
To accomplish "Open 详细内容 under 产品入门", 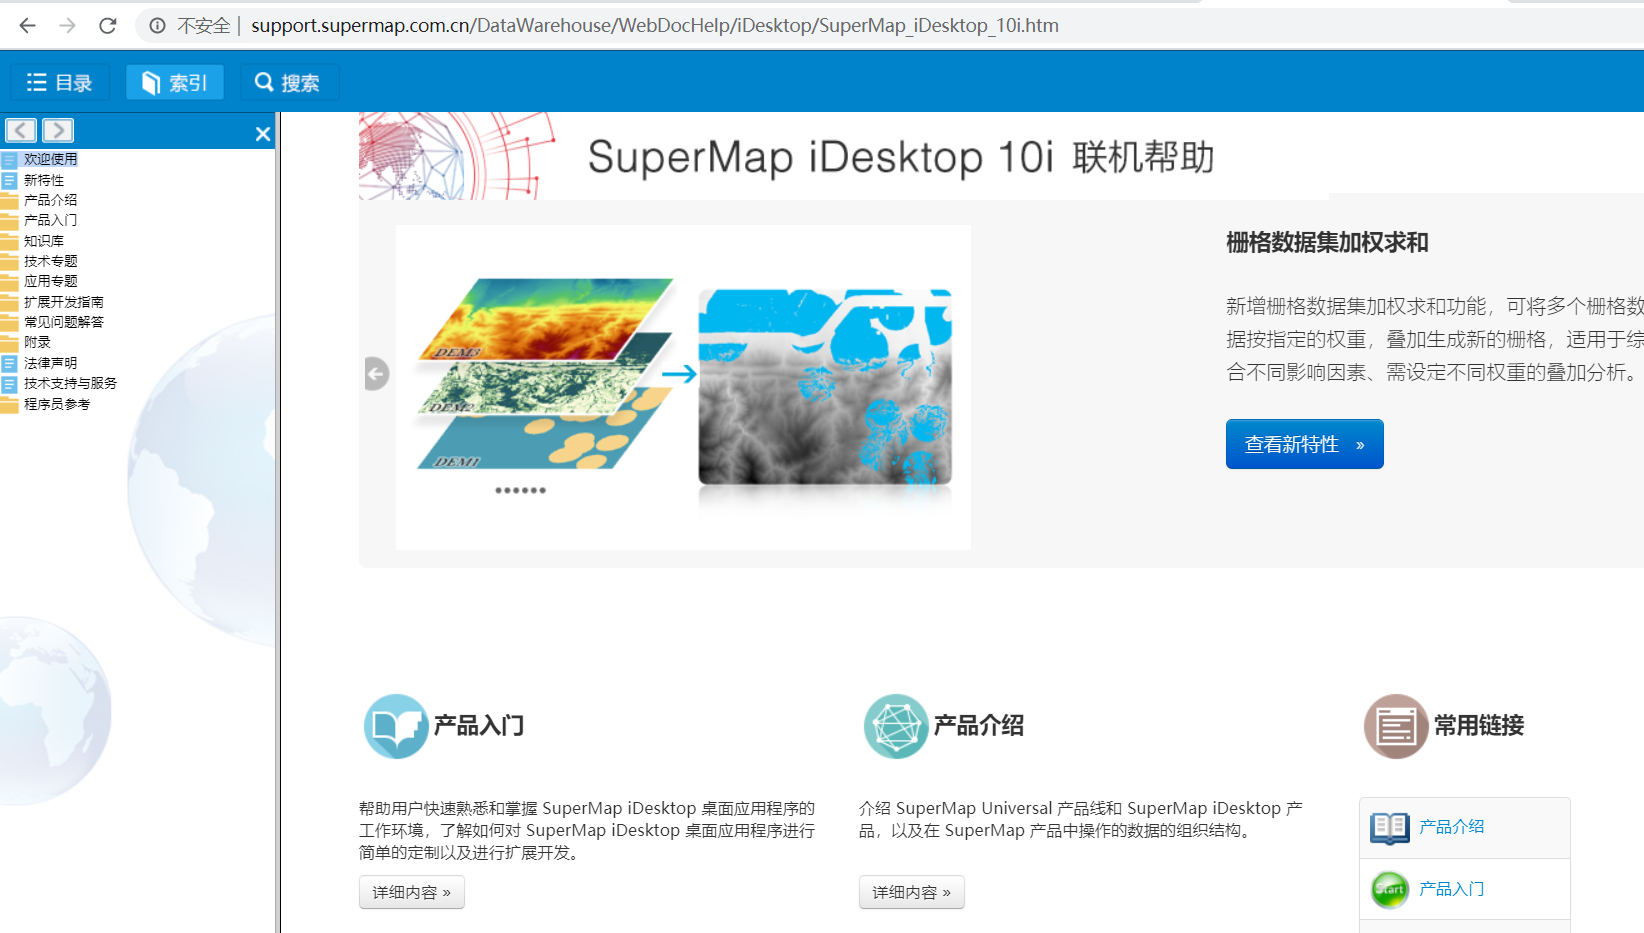I will [x=412, y=892].
